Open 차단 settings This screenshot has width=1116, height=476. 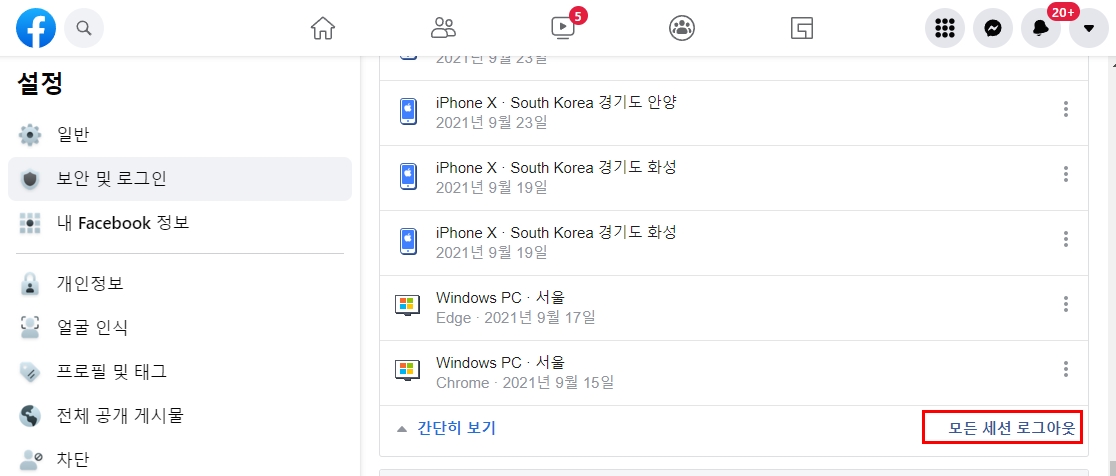180,459
